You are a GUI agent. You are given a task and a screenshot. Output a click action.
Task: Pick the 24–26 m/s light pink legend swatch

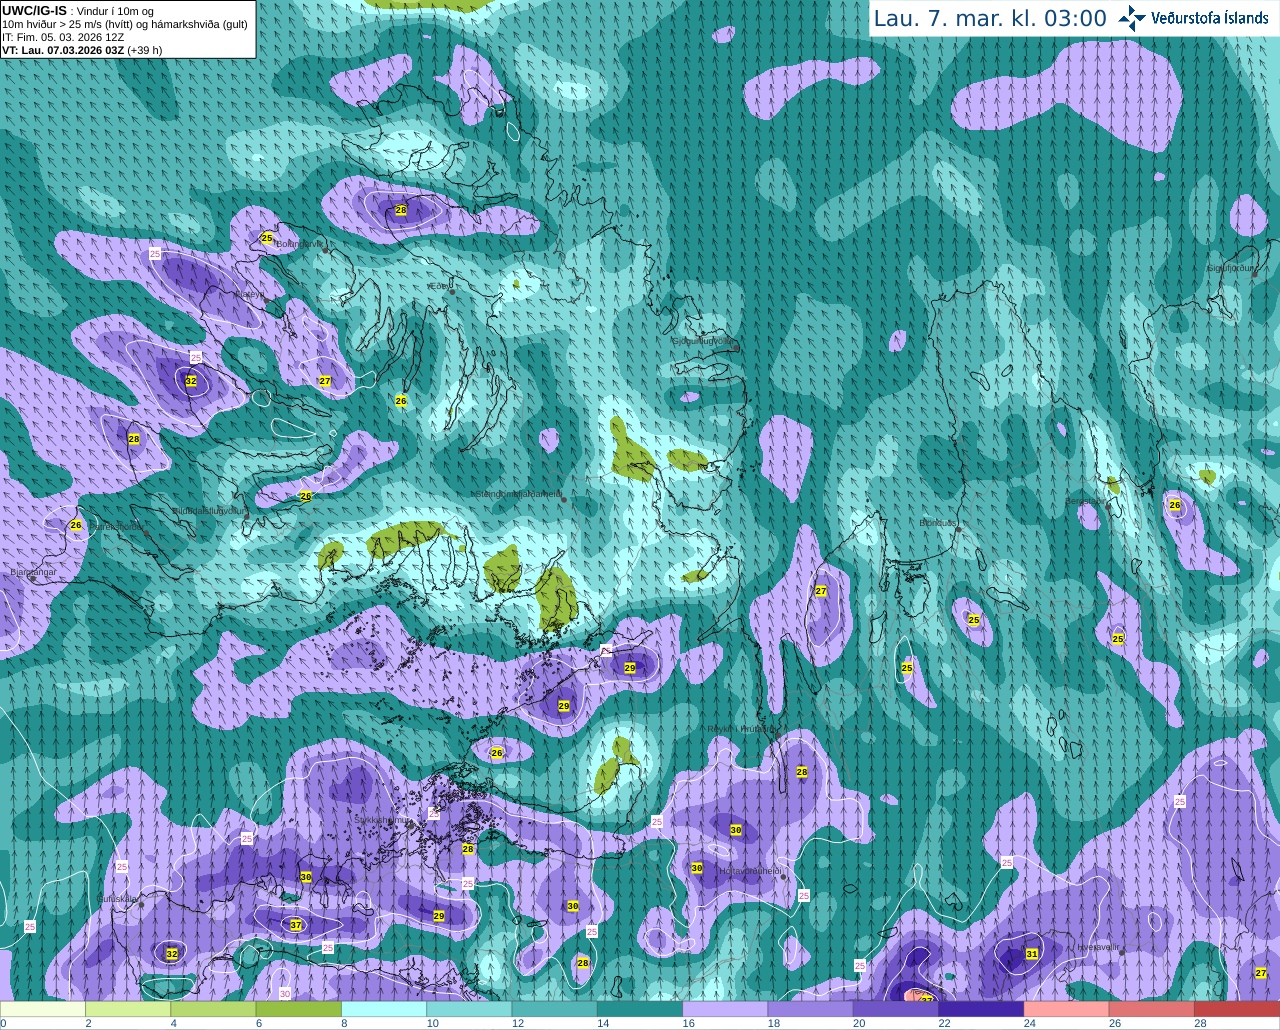tap(1067, 1009)
